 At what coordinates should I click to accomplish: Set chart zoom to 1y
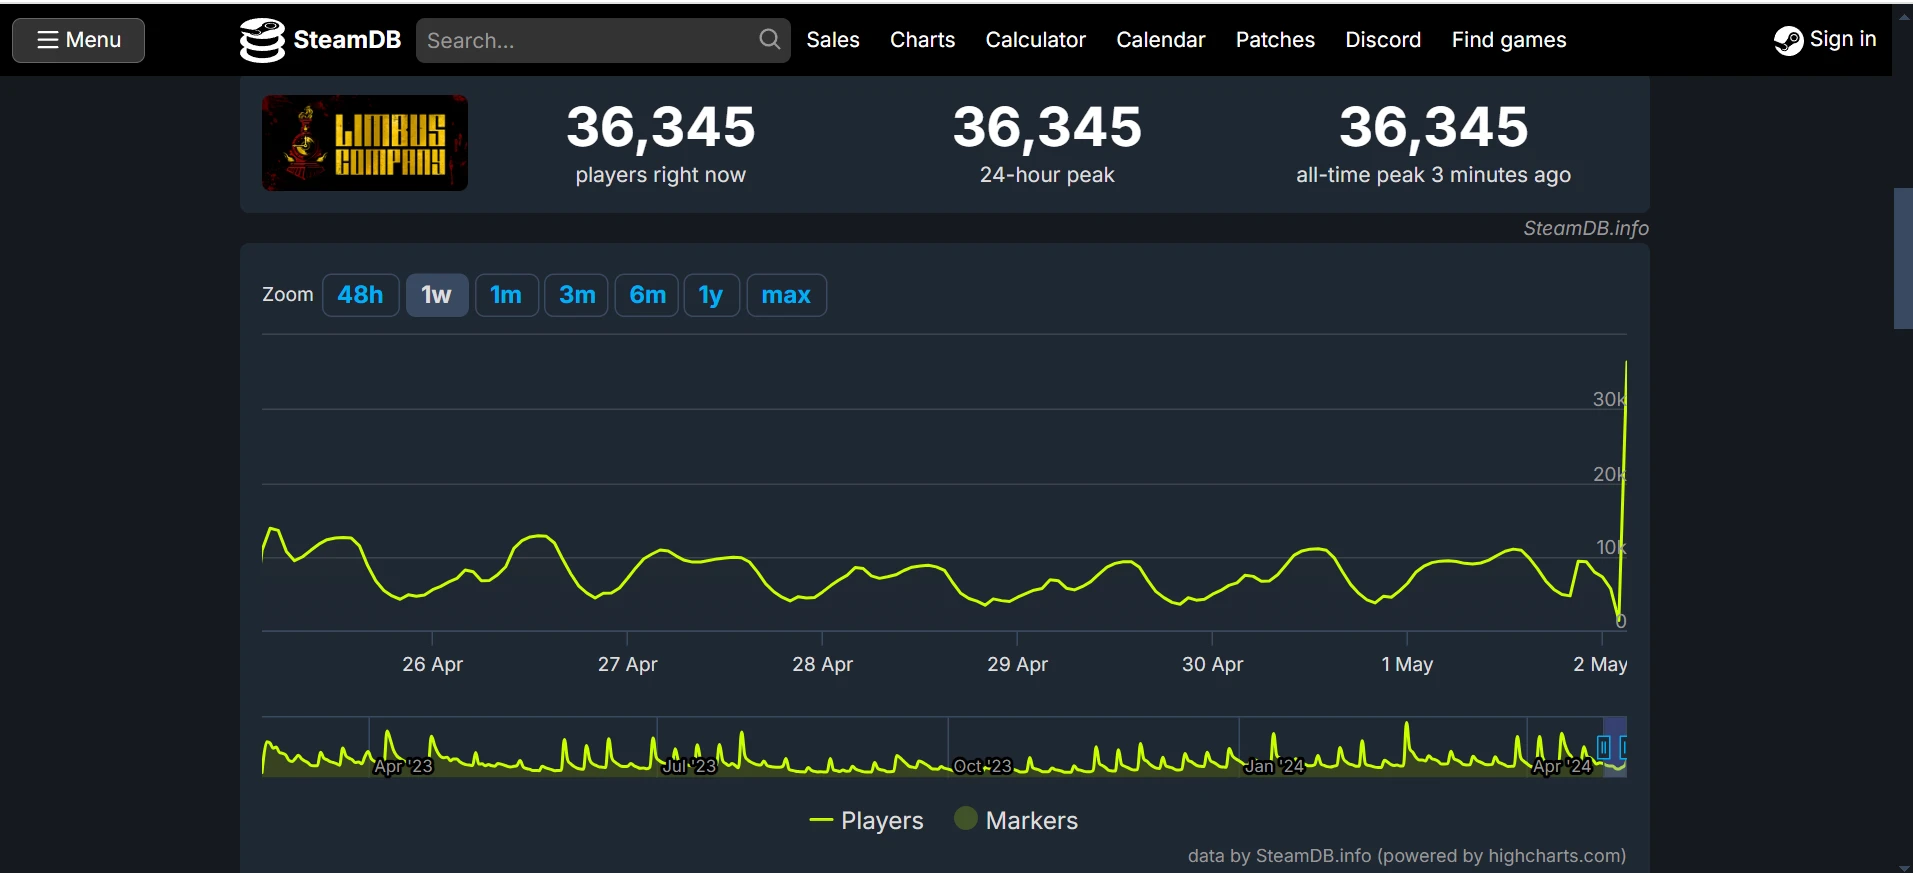(x=711, y=295)
